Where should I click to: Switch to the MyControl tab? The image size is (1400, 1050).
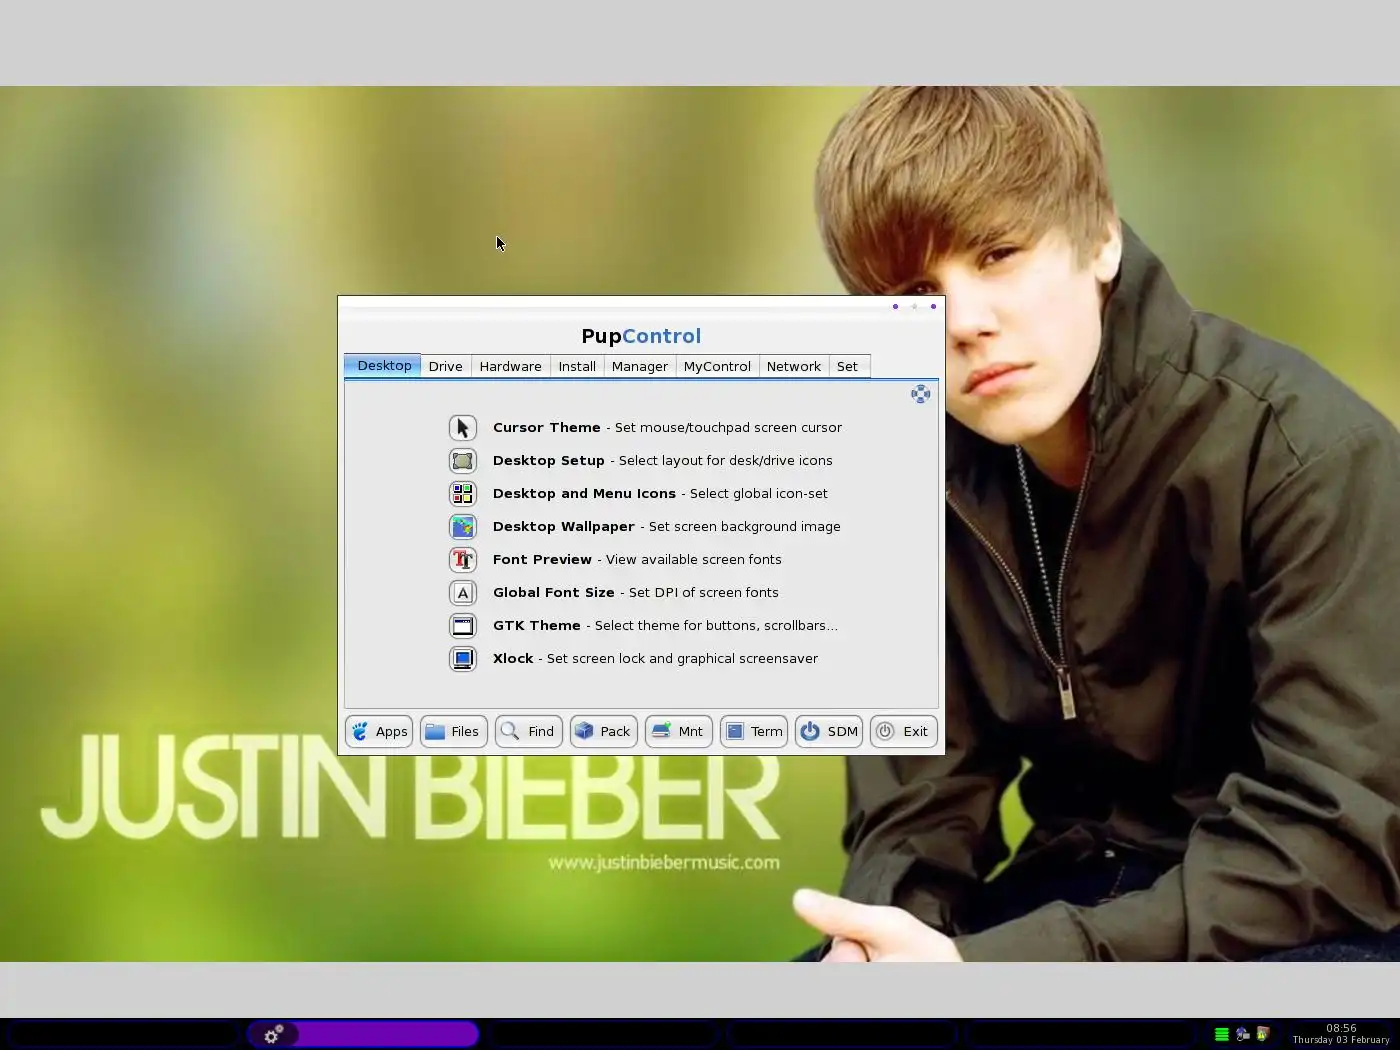click(x=717, y=367)
